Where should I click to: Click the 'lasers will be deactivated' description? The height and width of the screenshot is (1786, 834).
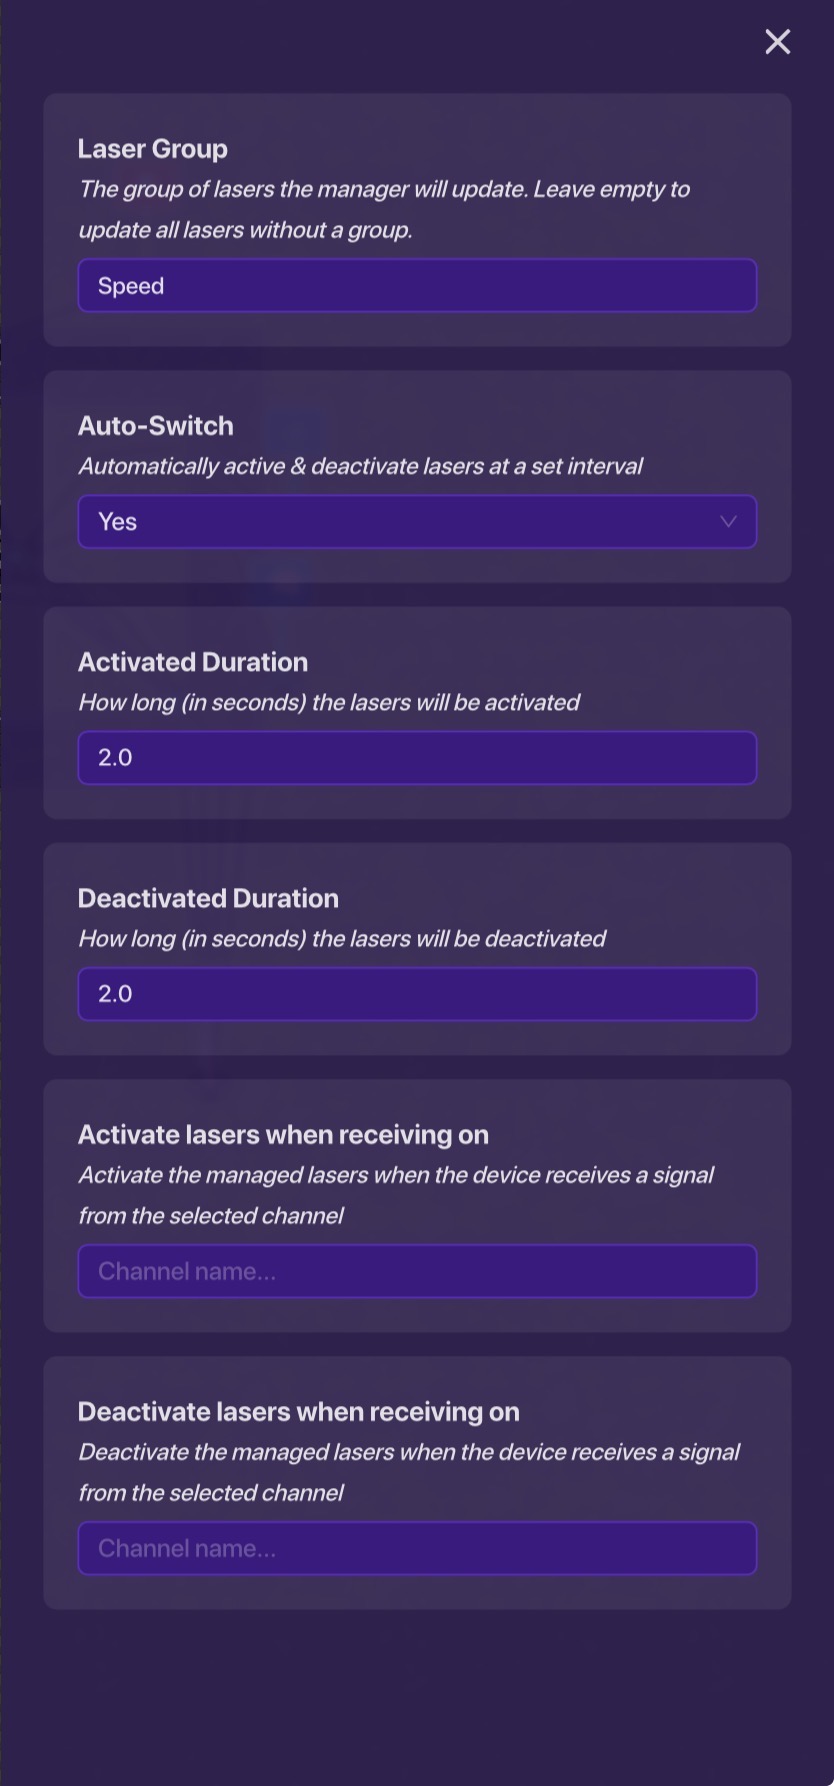click(x=342, y=938)
